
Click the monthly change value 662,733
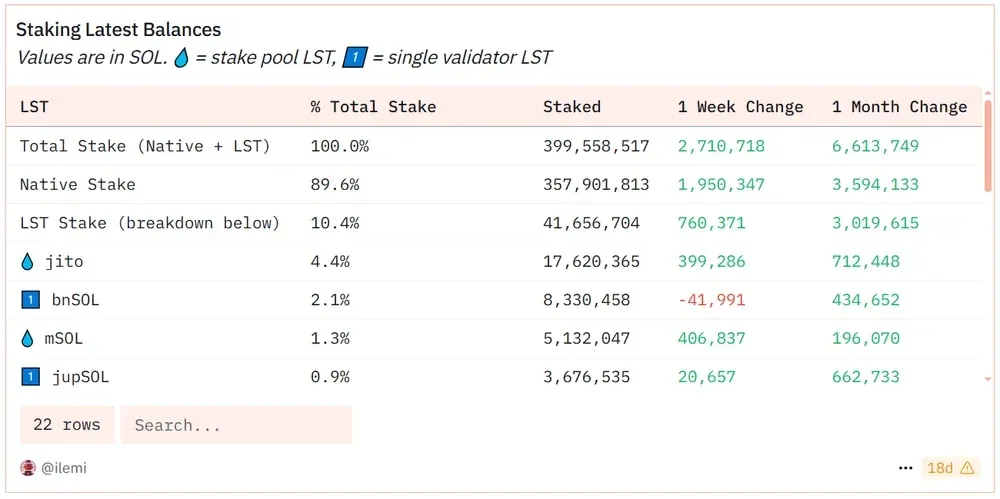pos(866,376)
